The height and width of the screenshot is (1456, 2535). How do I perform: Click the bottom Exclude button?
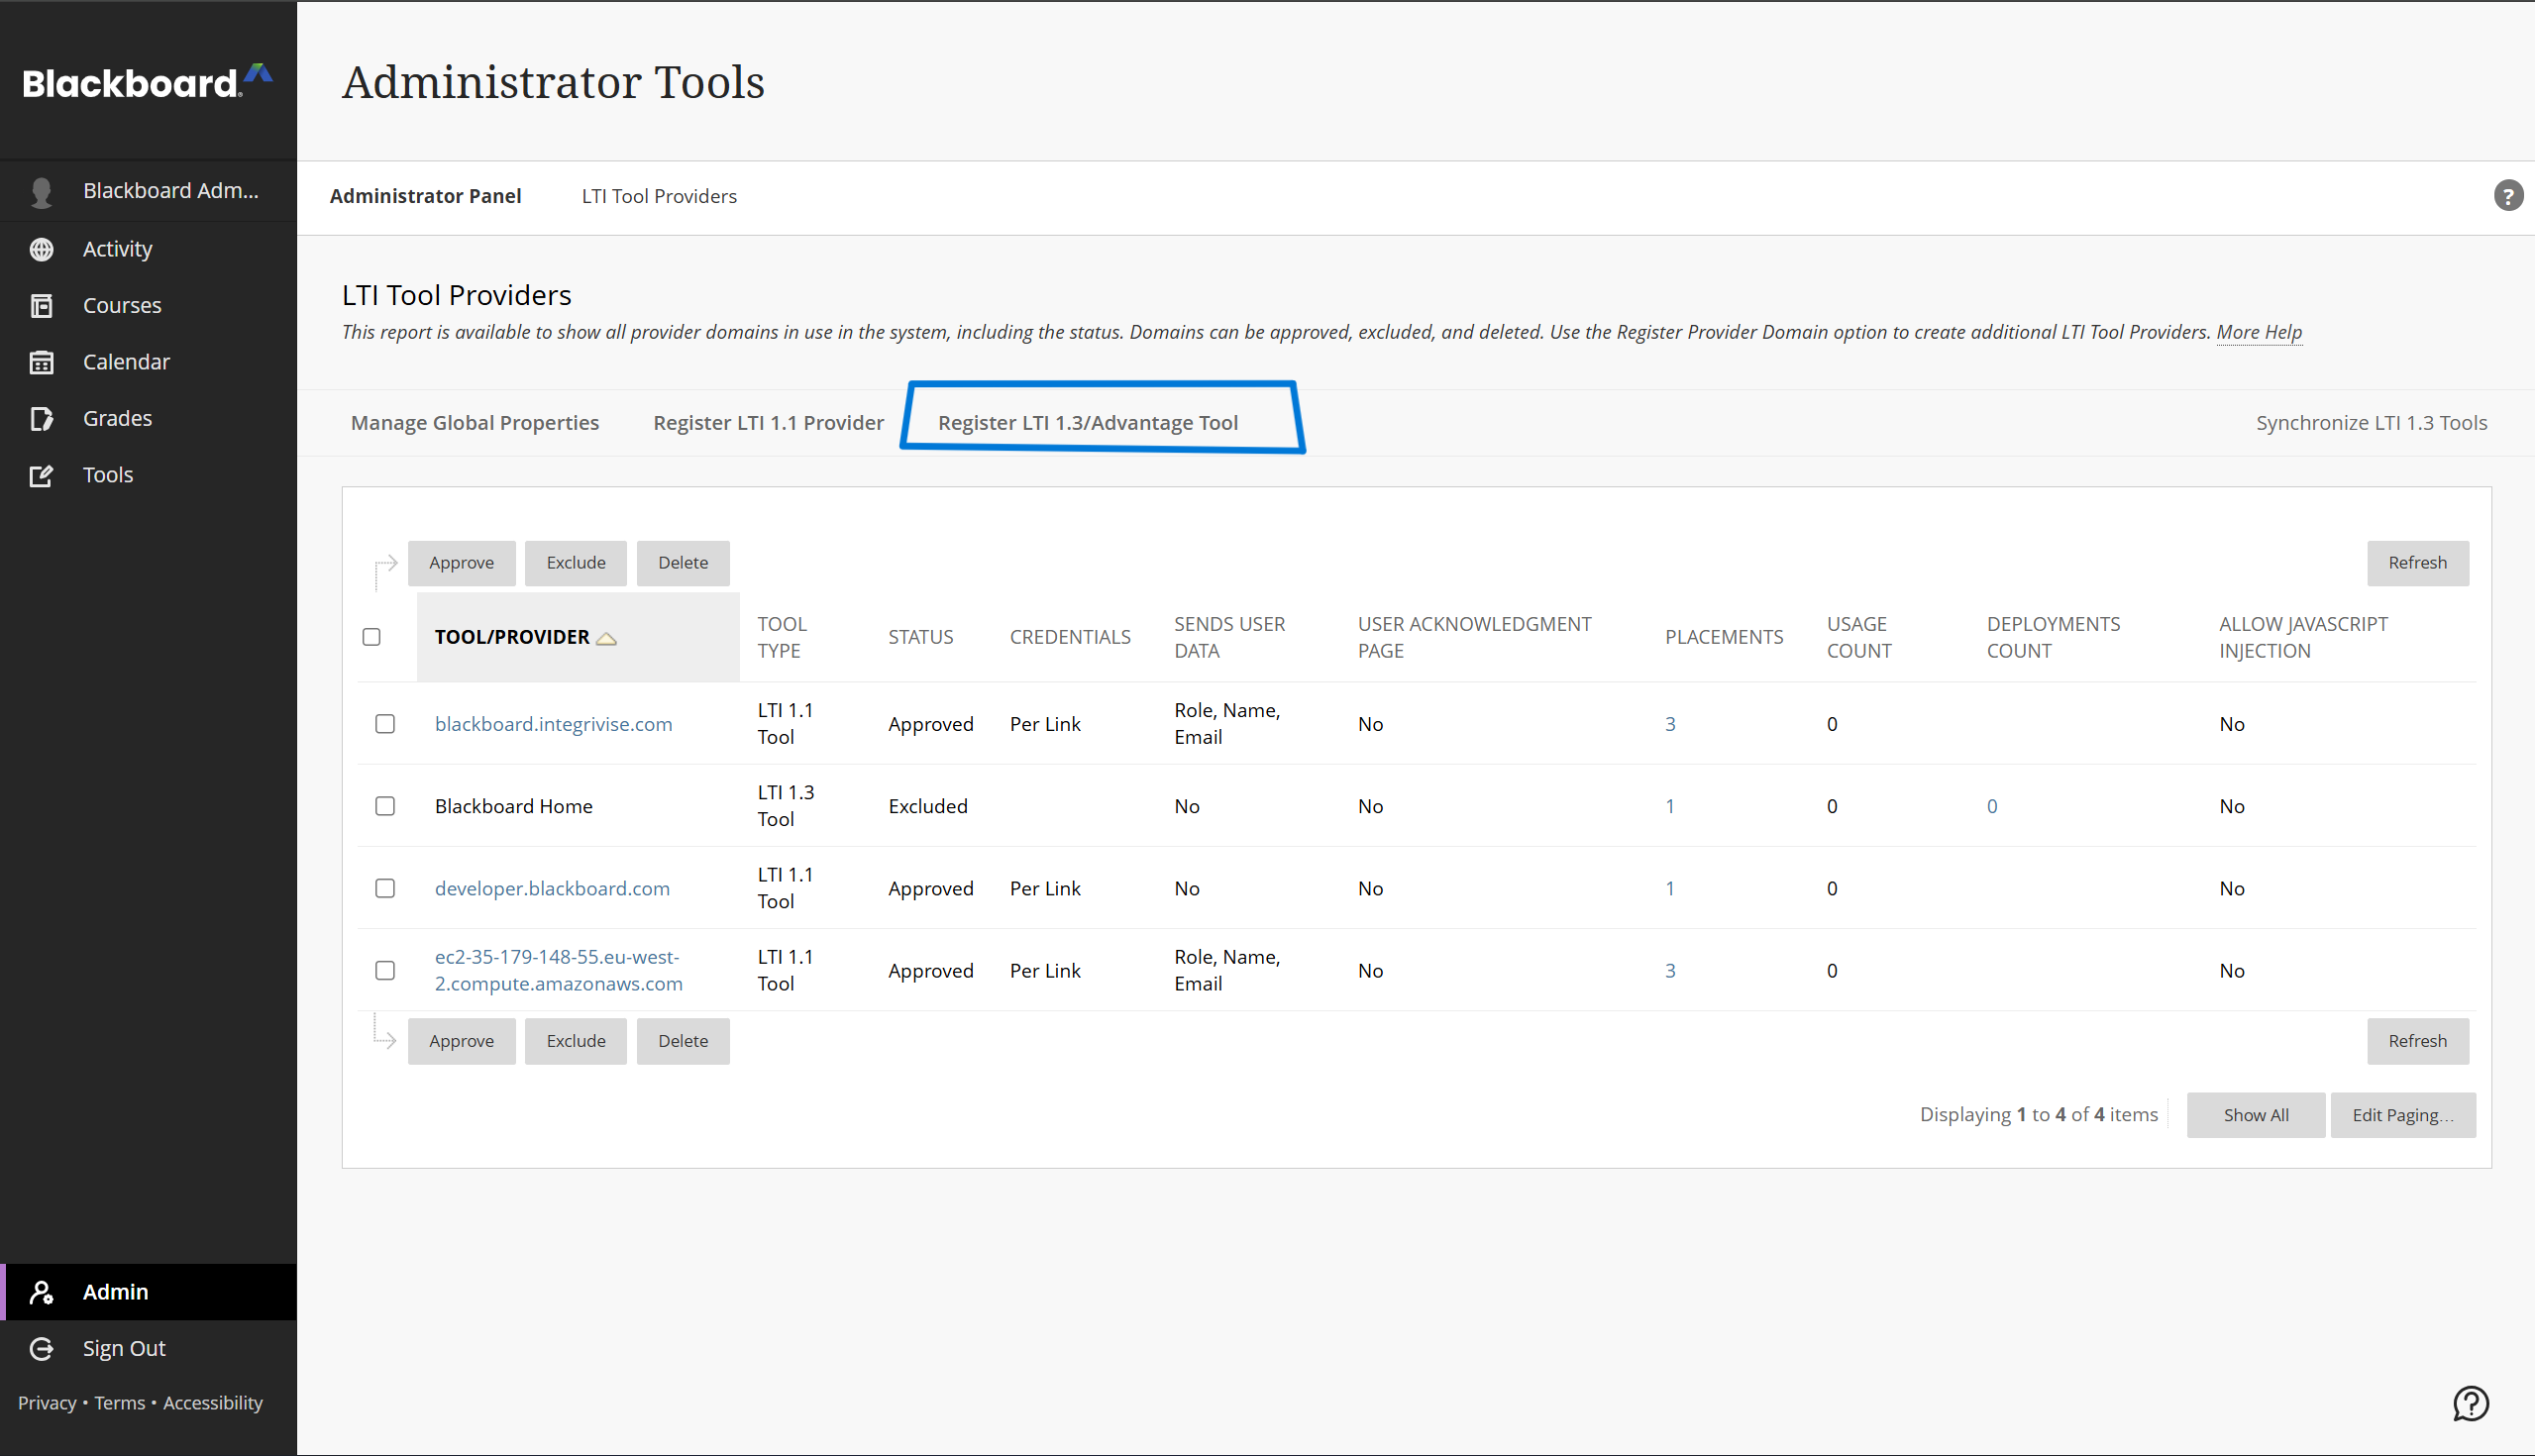pyautogui.click(x=576, y=1041)
